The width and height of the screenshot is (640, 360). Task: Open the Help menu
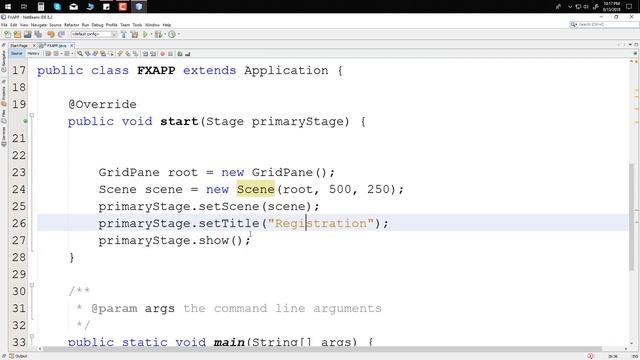coord(167,25)
